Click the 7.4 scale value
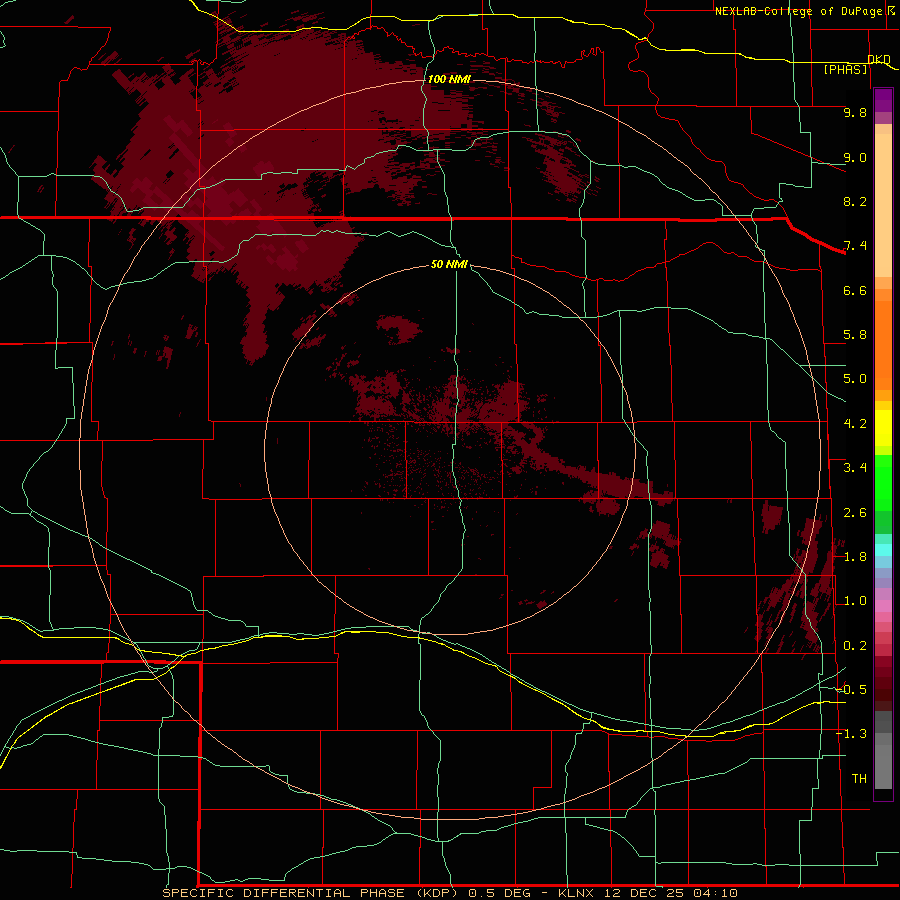 click(x=855, y=246)
